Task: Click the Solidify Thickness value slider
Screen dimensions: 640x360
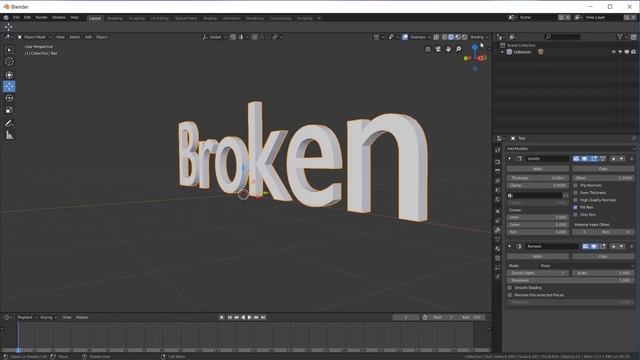Action: tap(538, 178)
